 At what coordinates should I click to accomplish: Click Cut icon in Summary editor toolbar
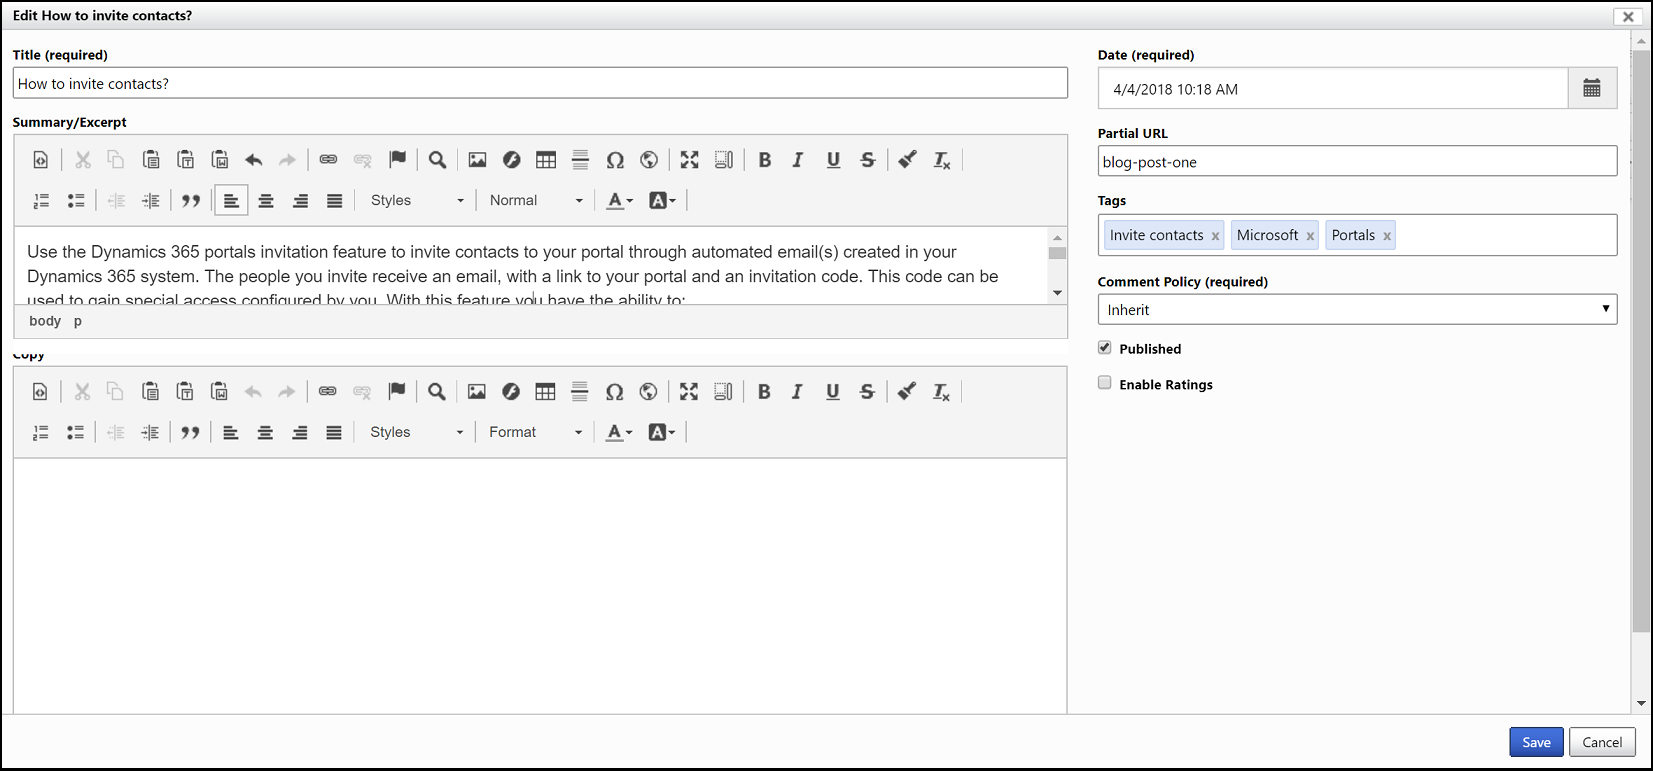coord(83,160)
